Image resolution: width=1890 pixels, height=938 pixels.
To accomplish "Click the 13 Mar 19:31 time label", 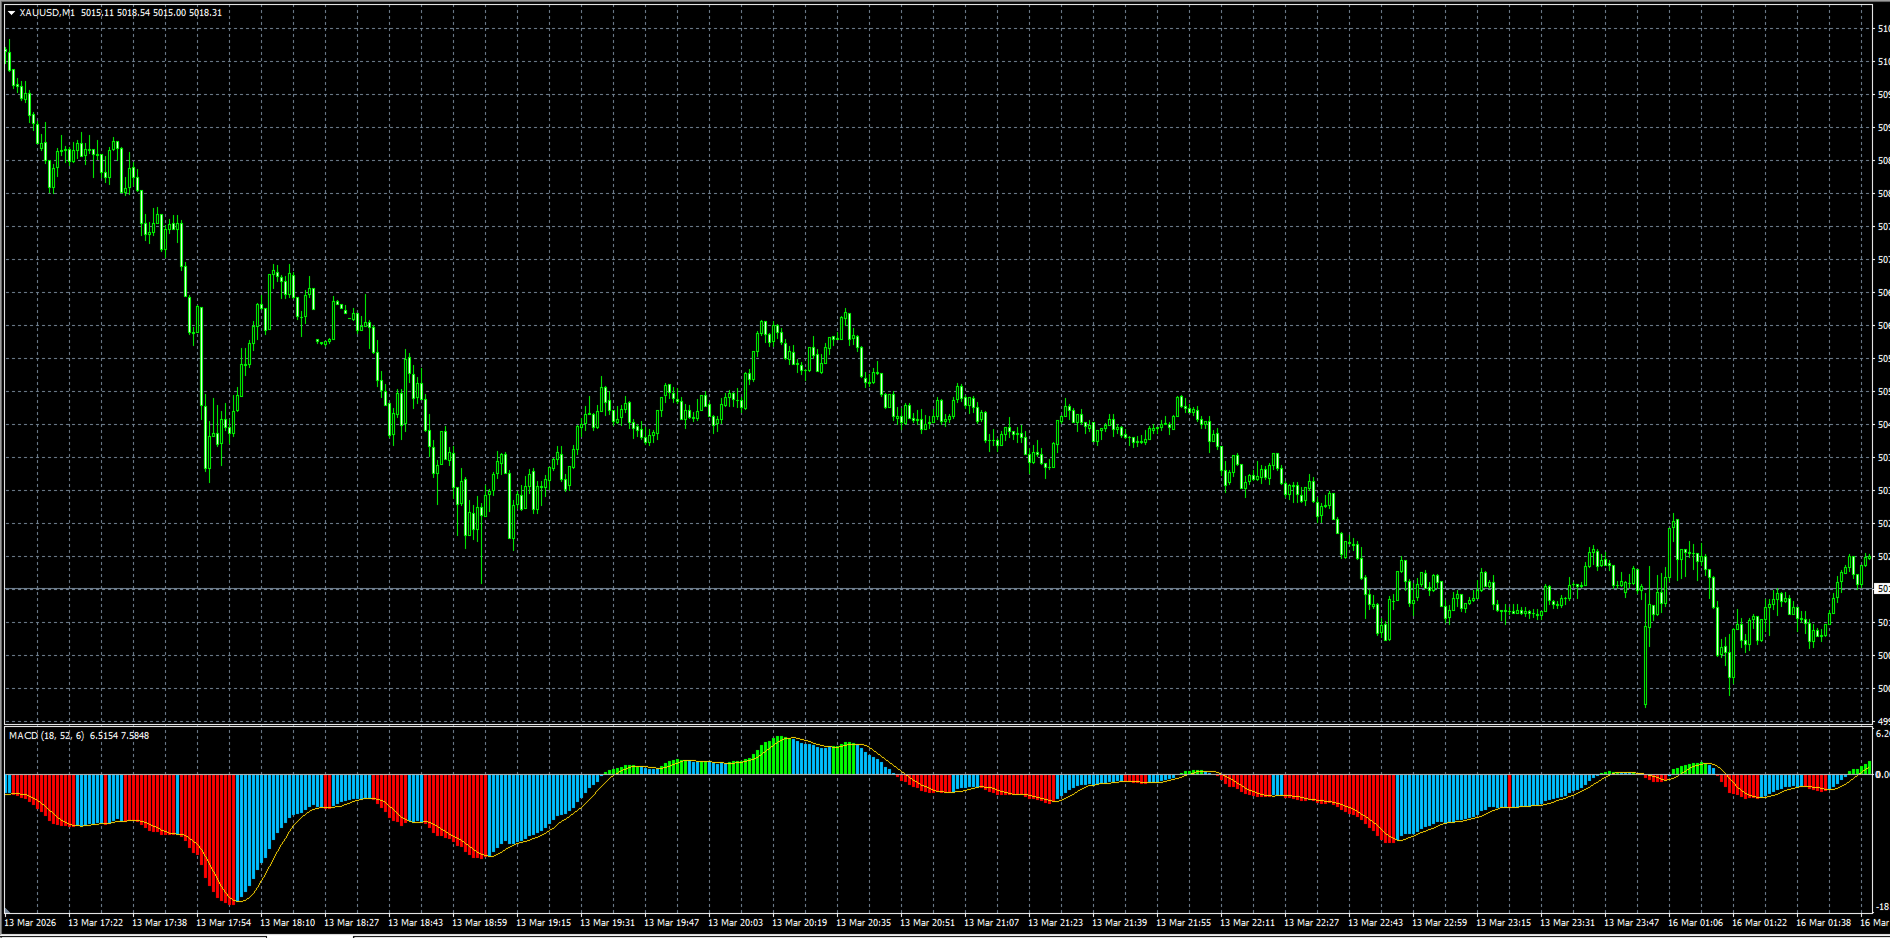I will coord(607,923).
